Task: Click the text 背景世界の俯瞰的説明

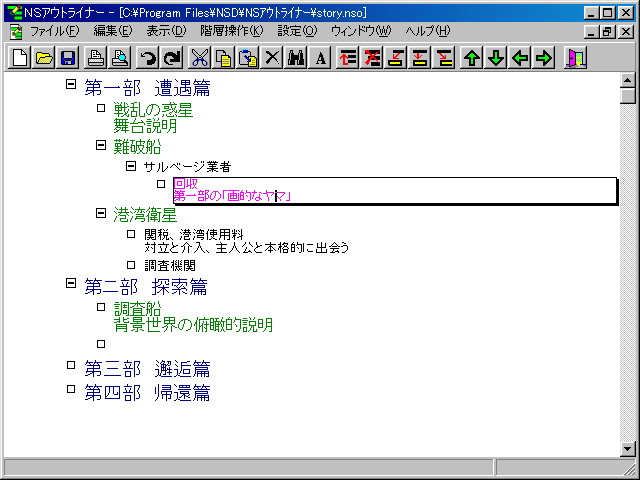Action: point(193,325)
